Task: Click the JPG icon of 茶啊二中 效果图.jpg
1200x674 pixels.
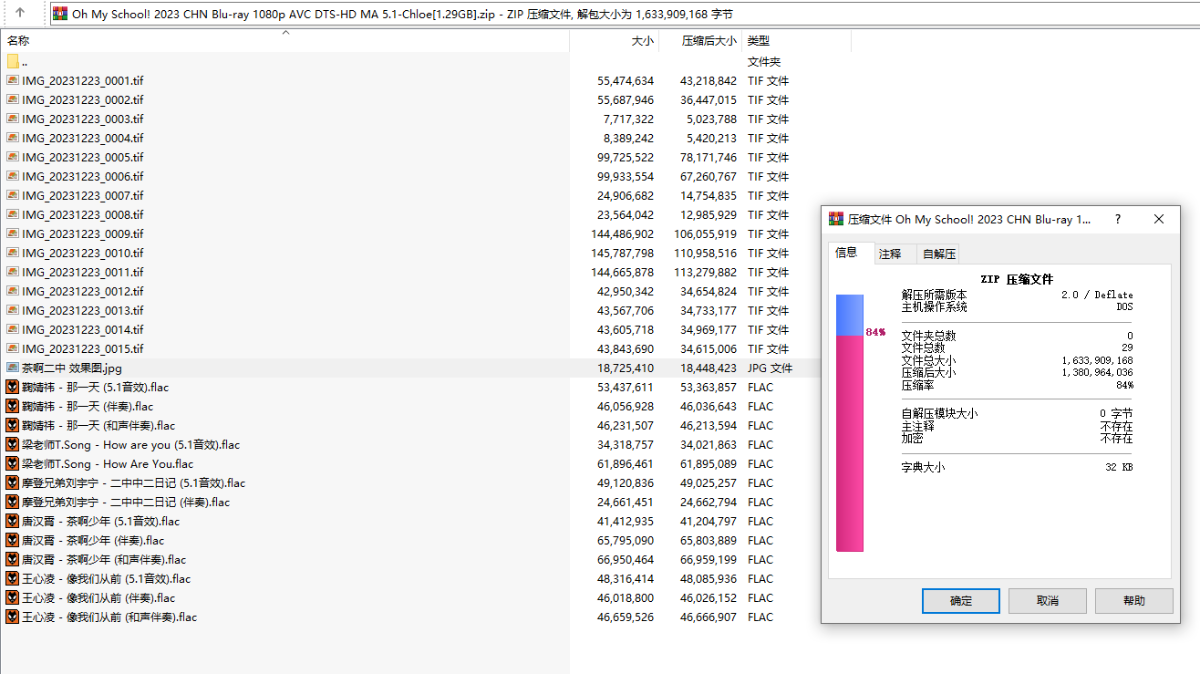Action: 13,368
